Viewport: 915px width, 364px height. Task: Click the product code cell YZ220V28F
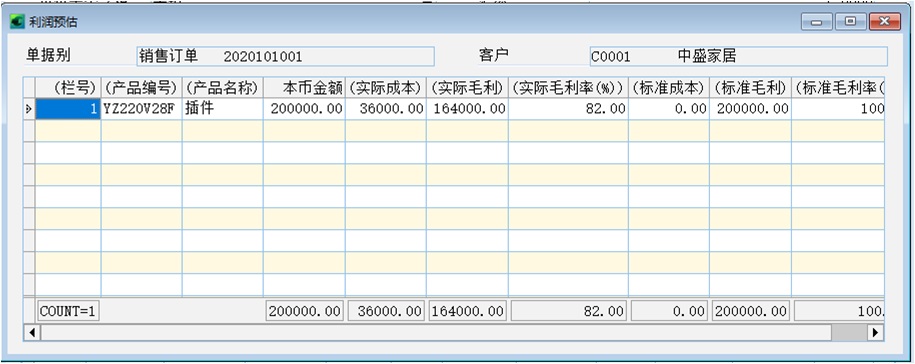pyautogui.click(x=142, y=109)
